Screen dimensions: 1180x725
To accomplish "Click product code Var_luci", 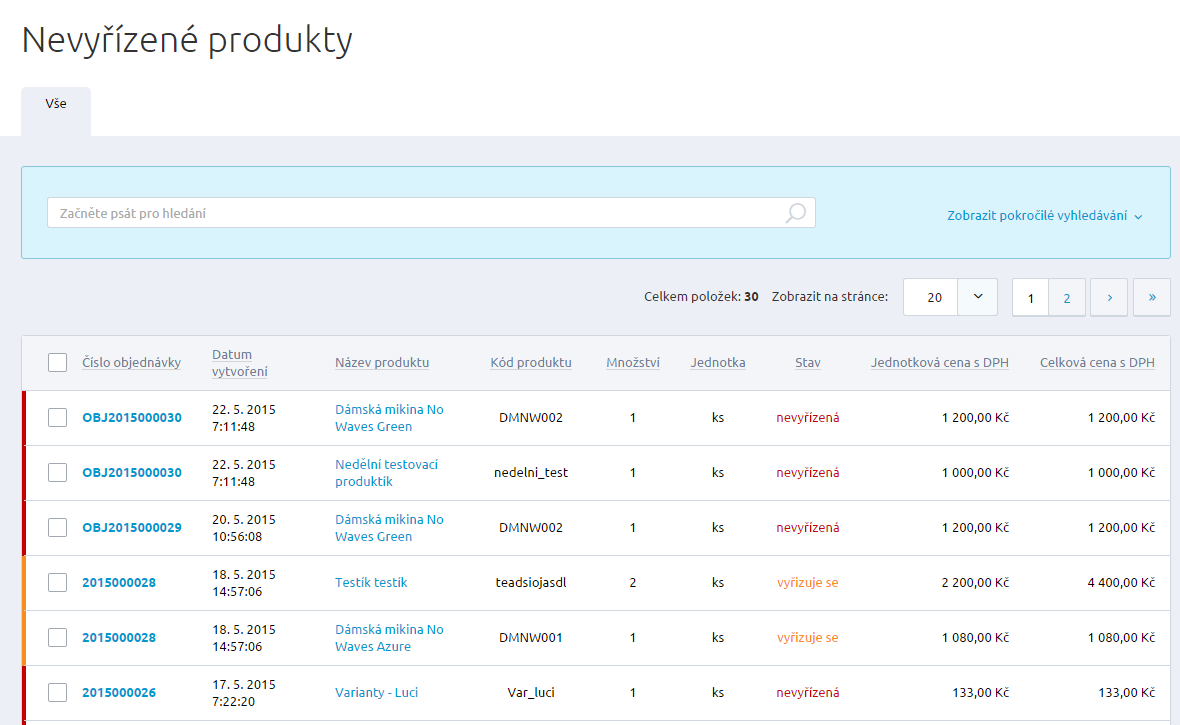I will tap(531, 692).
